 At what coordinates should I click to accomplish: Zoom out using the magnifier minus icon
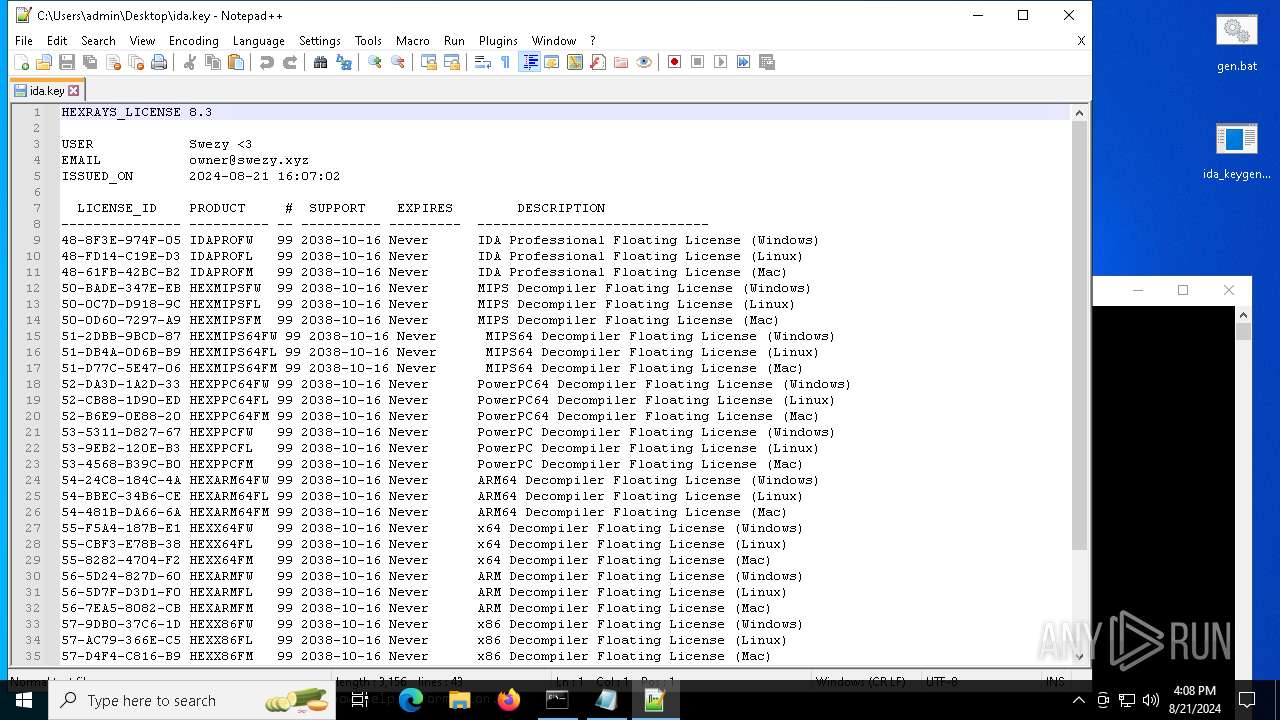point(398,62)
